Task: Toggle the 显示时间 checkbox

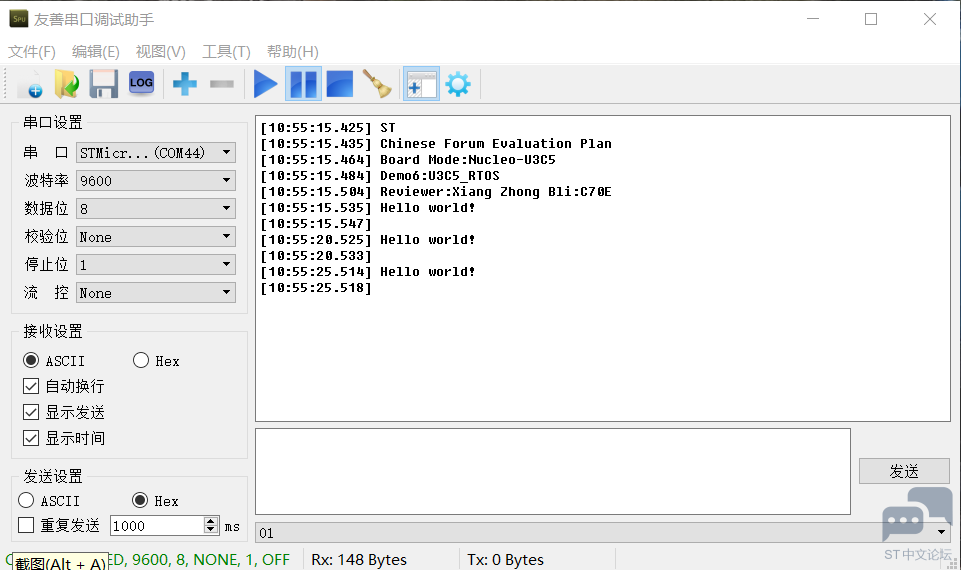Action: [x=31, y=438]
